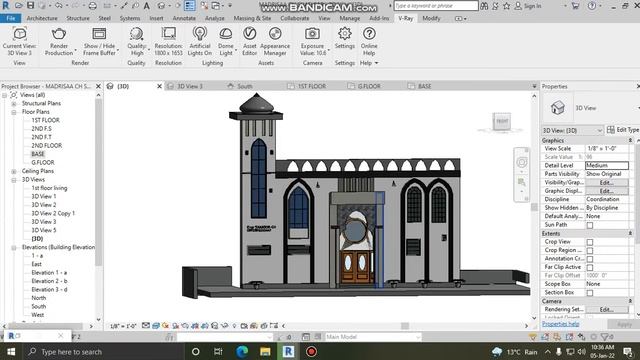The image size is (640, 360).
Task: Collapse the 3D Views node
Action: pos(14,180)
